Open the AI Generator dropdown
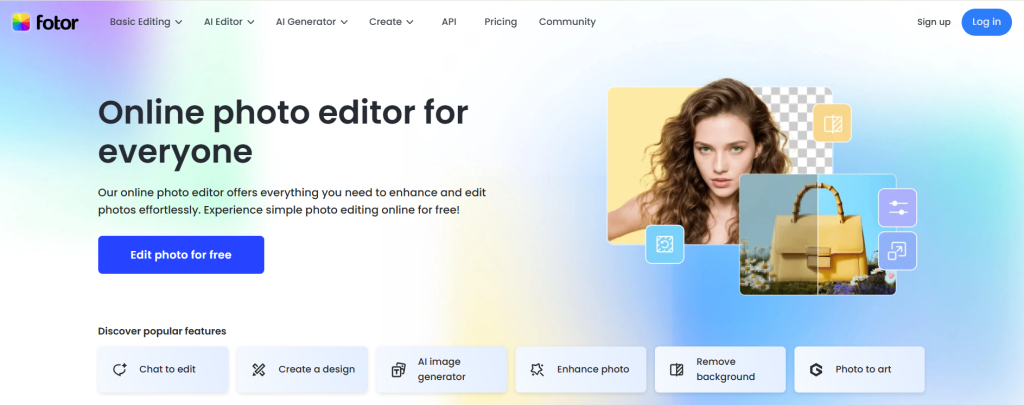Image resolution: width=1024 pixels, height=405 pixels. pos(311,22)
